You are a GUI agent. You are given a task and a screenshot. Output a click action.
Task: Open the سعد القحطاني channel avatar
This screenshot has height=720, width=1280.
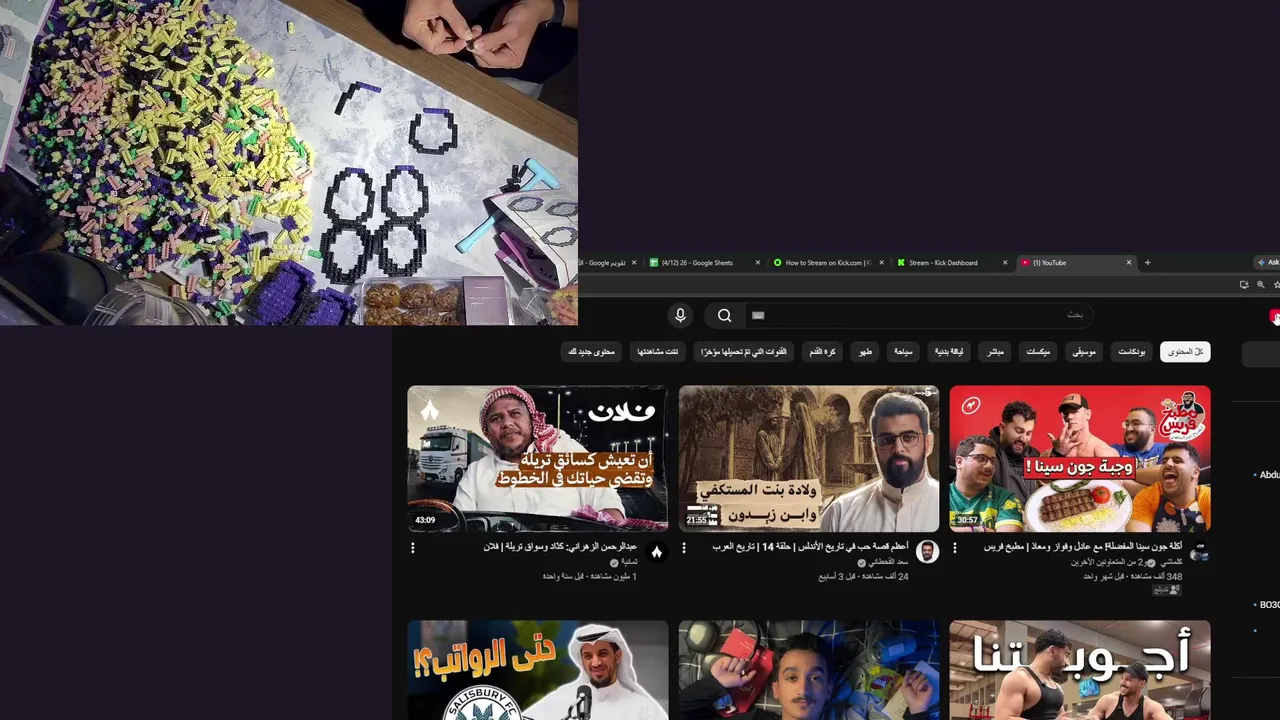[x=928, y=552]
